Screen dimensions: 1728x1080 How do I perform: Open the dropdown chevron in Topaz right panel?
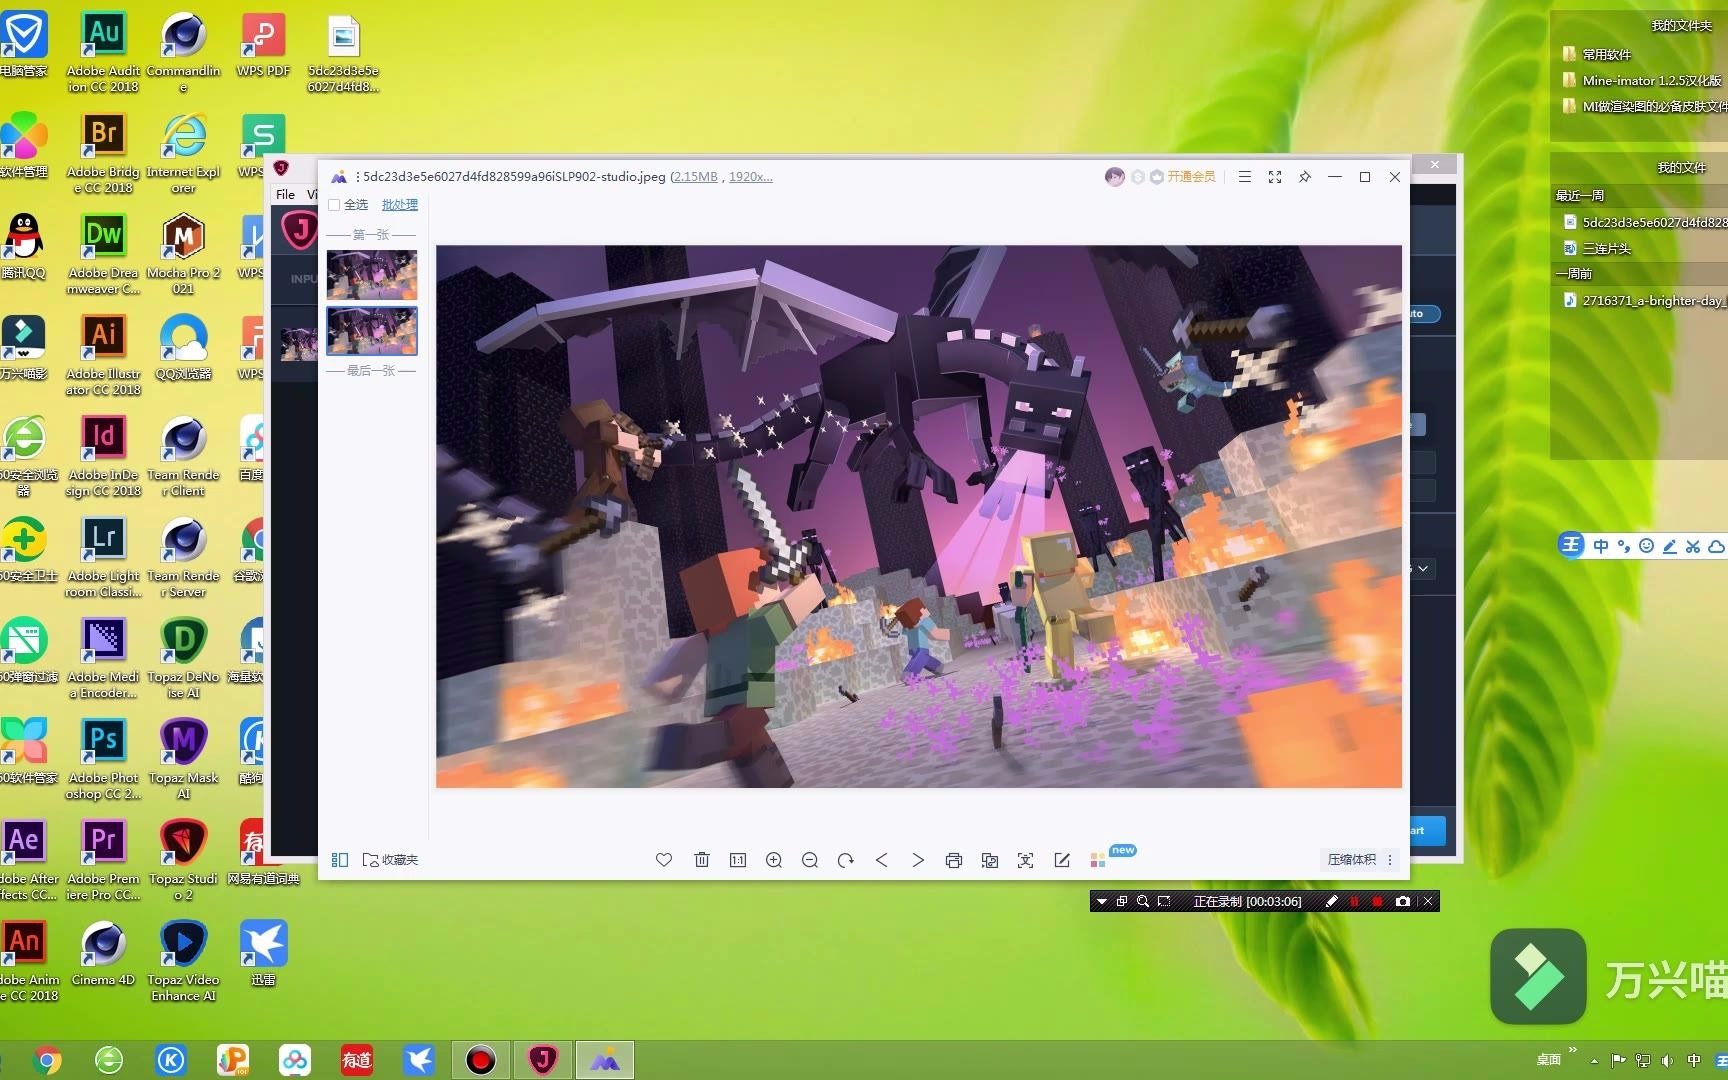pyautogui.click(x=1423, y=568)
